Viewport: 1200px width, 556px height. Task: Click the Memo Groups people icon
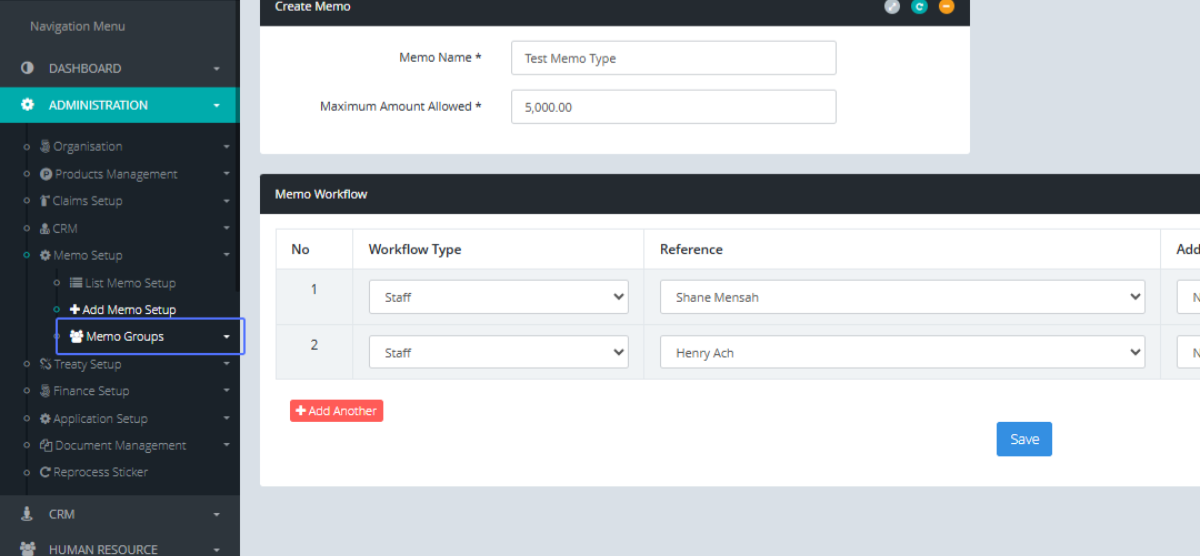click(76, 337)
